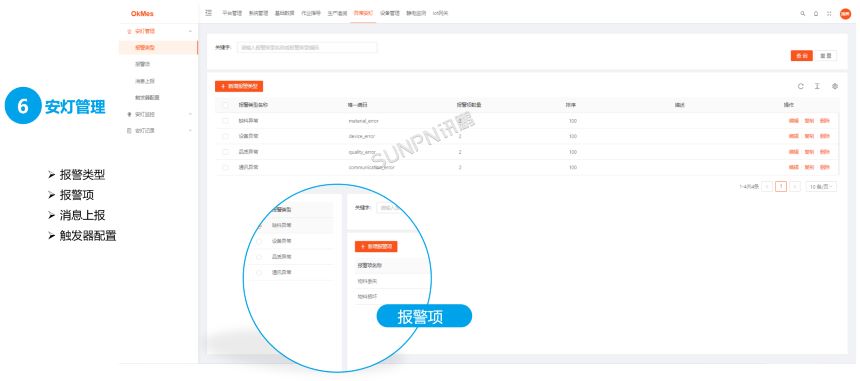The image size is (860, 381).
Task: Go to the next page arrow
Action: pyautogui.click(x=795, y=187)
